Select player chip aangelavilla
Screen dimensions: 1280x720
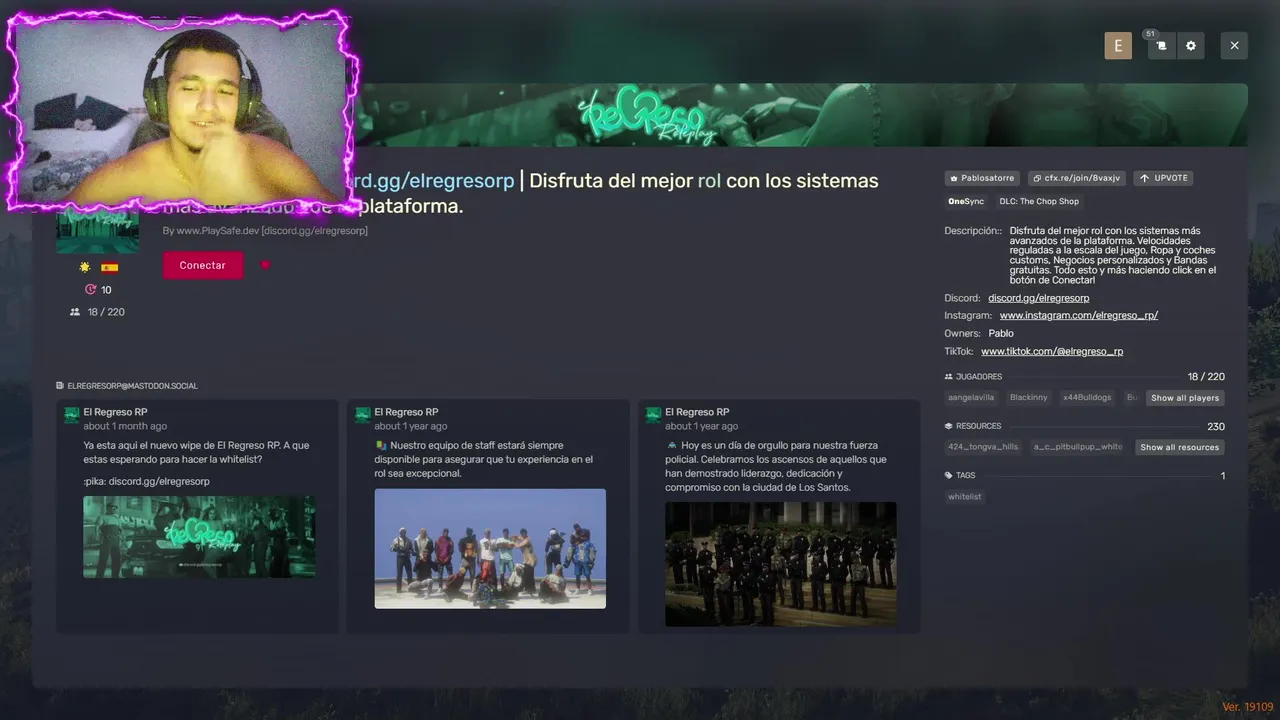pyautogui.click(x=971, y=398)
